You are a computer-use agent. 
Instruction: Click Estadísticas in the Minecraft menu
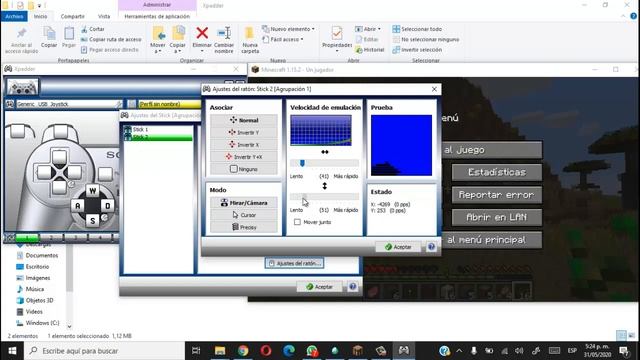tap(497, 172)
